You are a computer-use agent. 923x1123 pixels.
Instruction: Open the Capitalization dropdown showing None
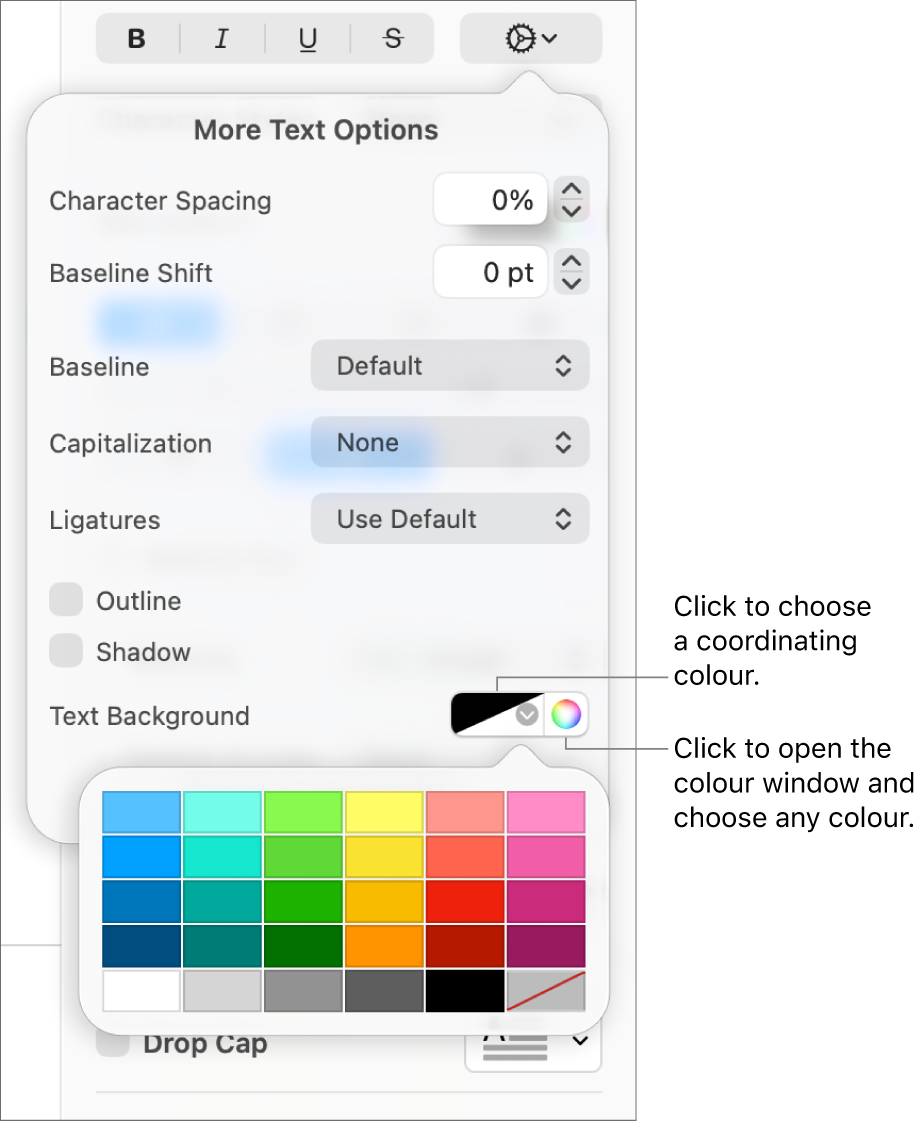point(449,442)
